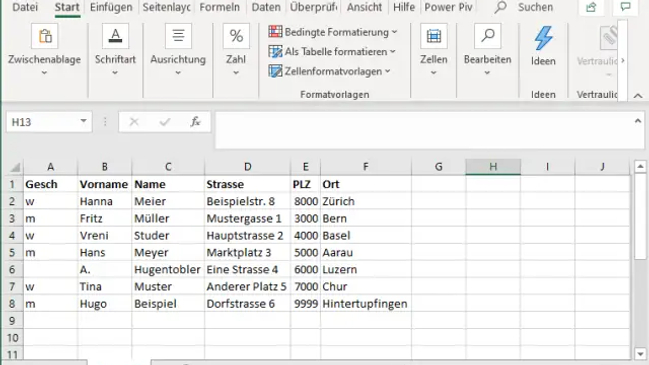Select the cell containing Aarau
Image resolution: width=649 pixels, height=365 pixels.
365,252
